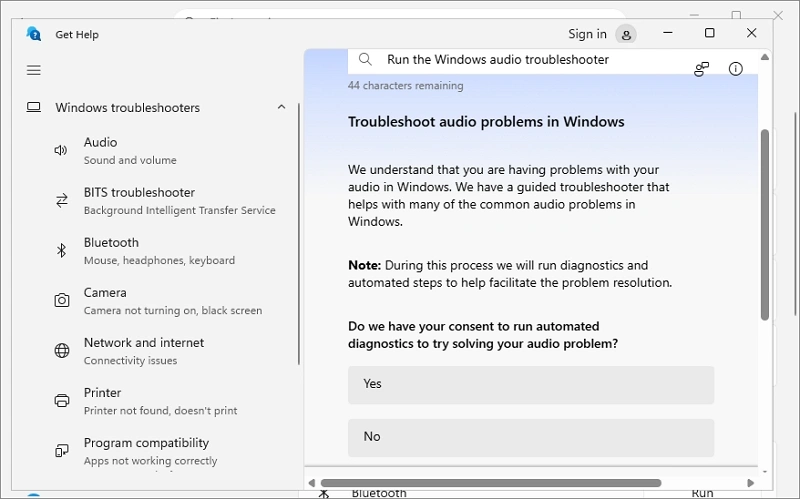Click 'Connectivity issues' subtitle text

point(130,360)
